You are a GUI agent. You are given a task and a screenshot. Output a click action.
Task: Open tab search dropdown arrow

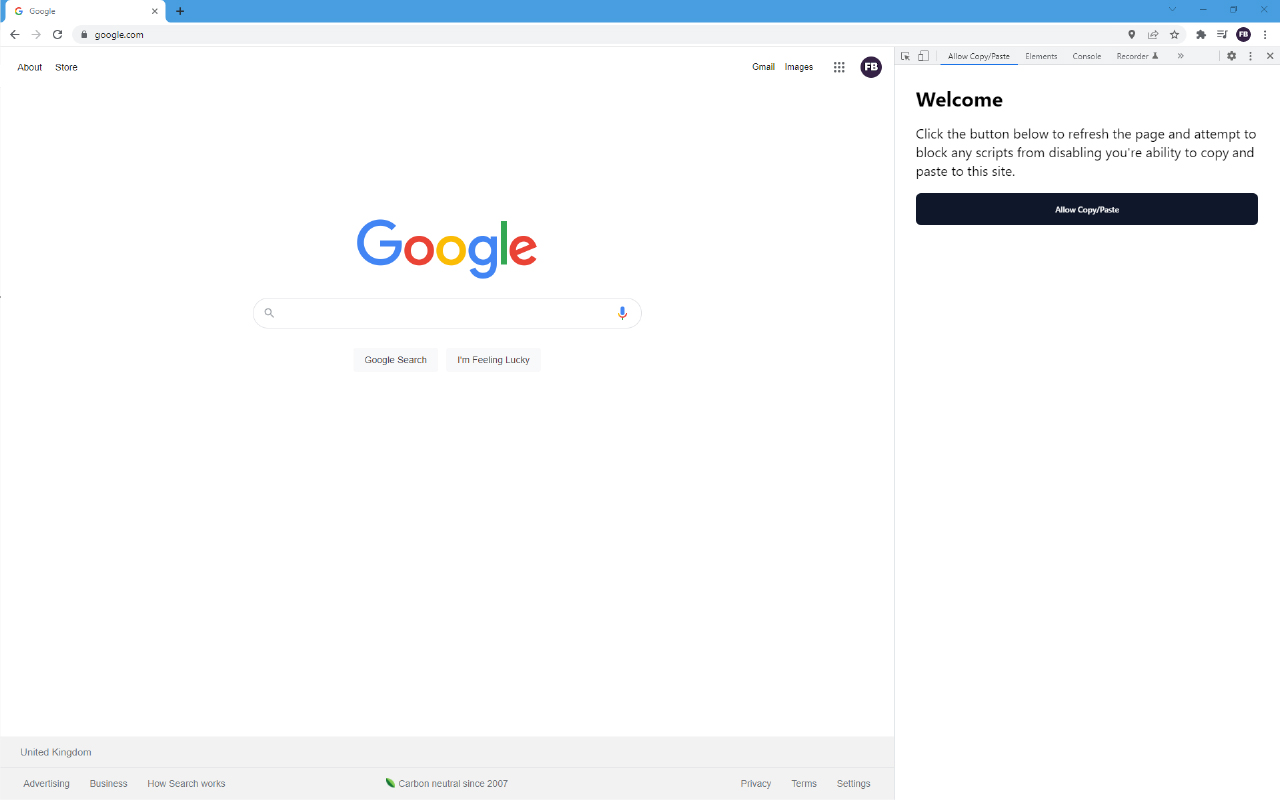tap(1172, 9)
